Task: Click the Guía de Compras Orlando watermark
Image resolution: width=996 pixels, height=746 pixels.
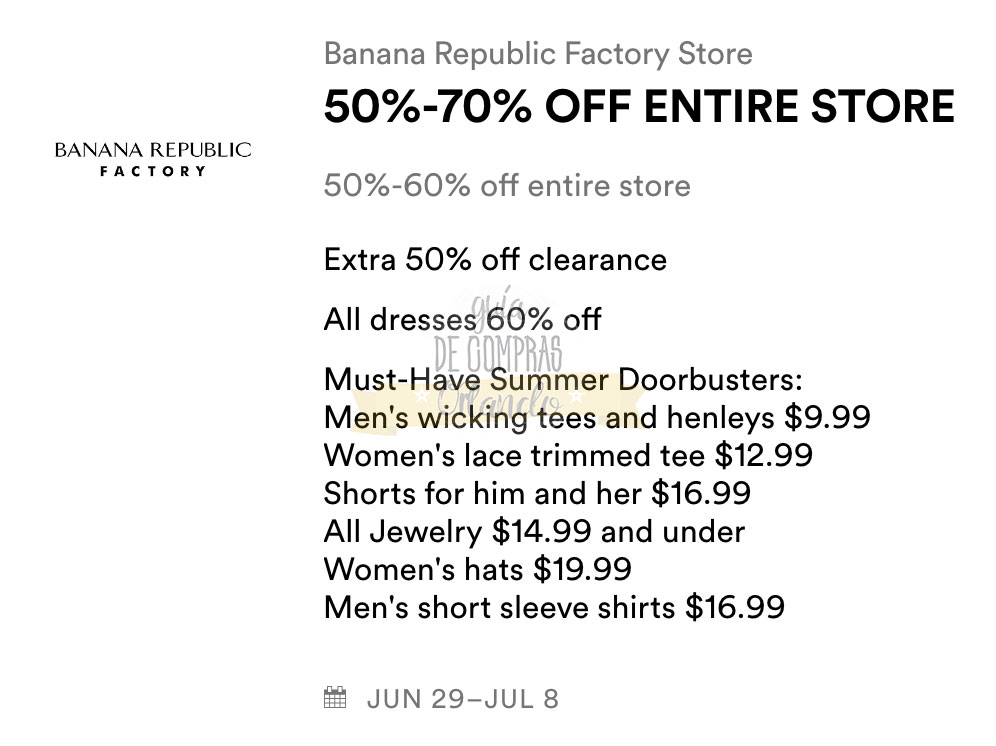Action: [x=498, y=355]
